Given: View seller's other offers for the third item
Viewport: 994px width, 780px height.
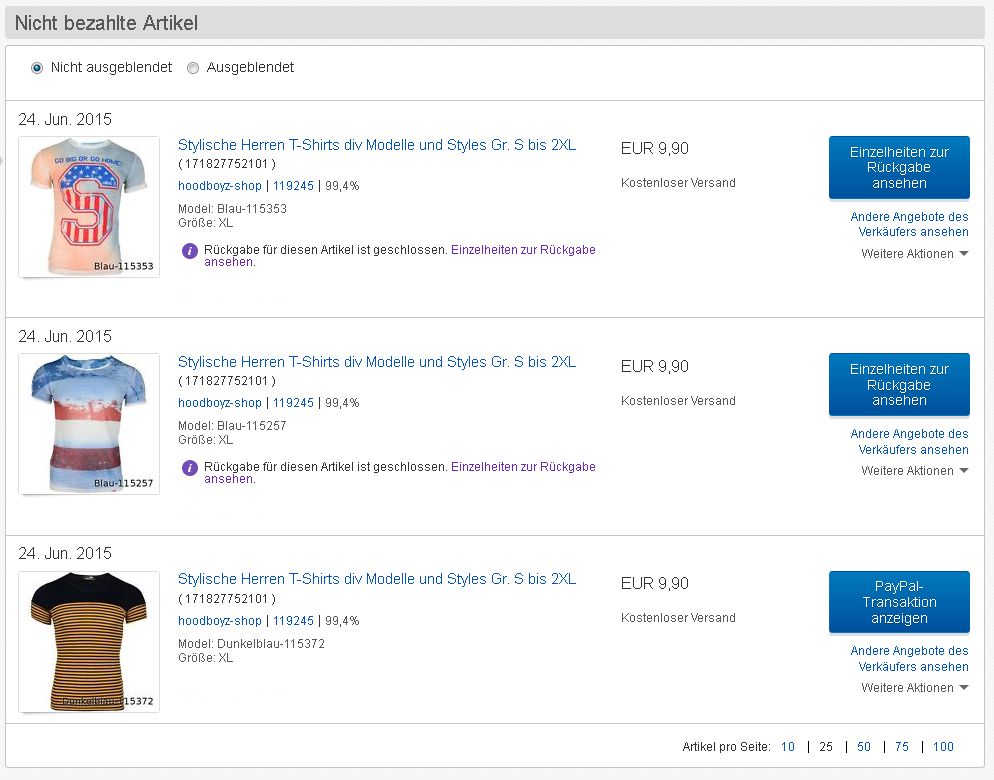Looking at the screenshot, I should (909, 659).
